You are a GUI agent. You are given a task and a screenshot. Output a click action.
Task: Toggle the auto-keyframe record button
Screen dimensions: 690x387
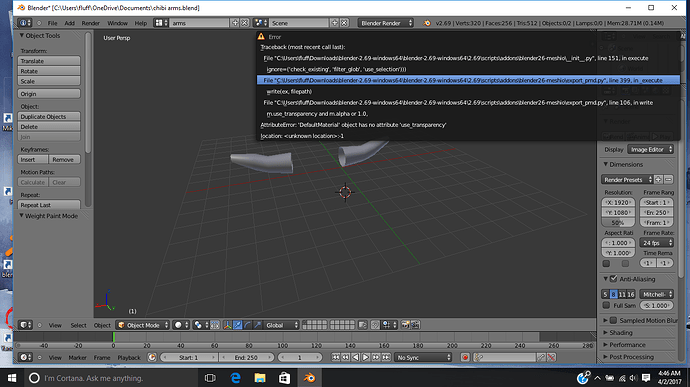click(465, 357)
